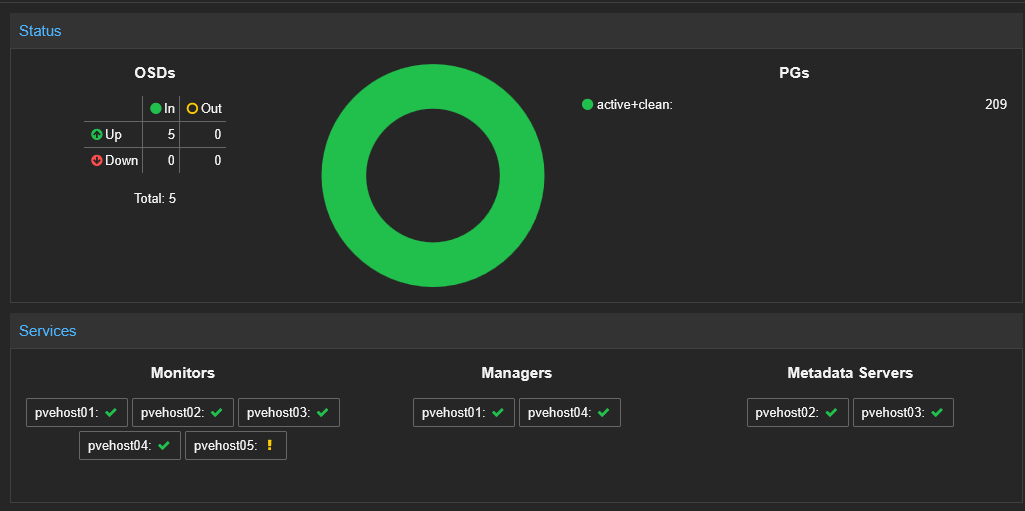Click the Metadata Servers heading

coord(850,373)
